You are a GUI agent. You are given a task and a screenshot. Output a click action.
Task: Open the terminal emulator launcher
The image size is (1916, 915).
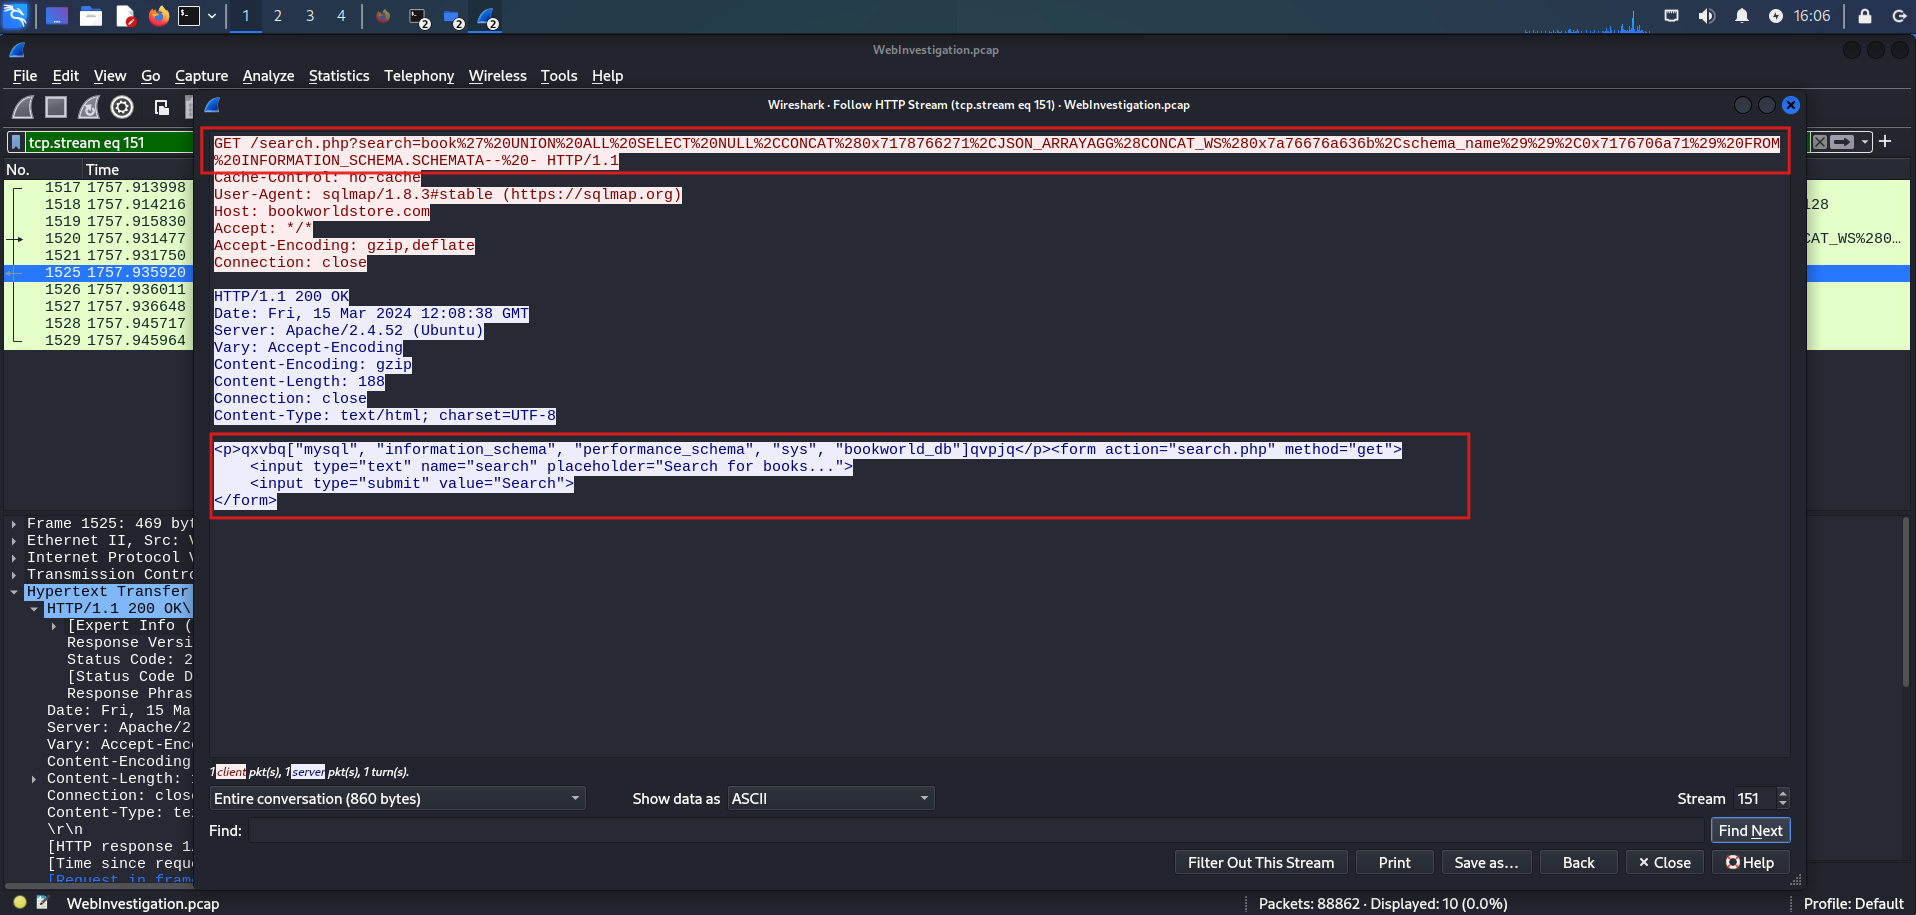tap(189, 16)
